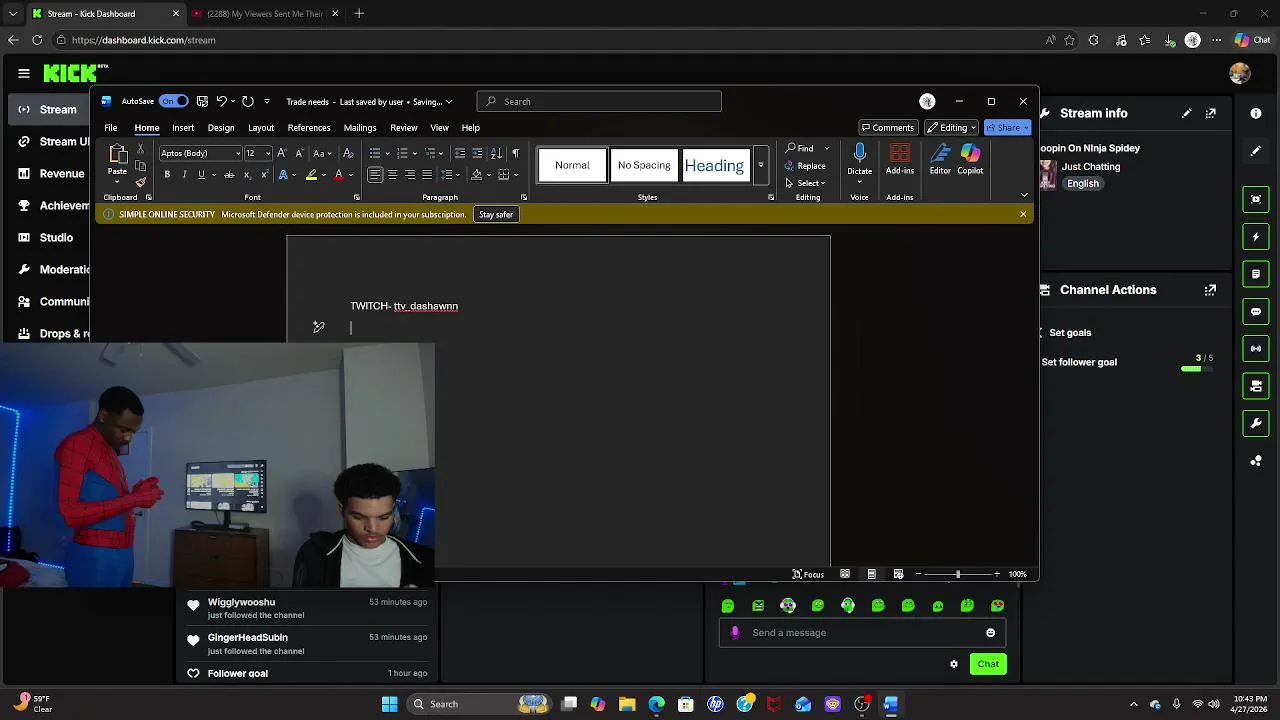Click the Sort A-Z icon
The image size is (1280, 720).
tap(496, 153)
